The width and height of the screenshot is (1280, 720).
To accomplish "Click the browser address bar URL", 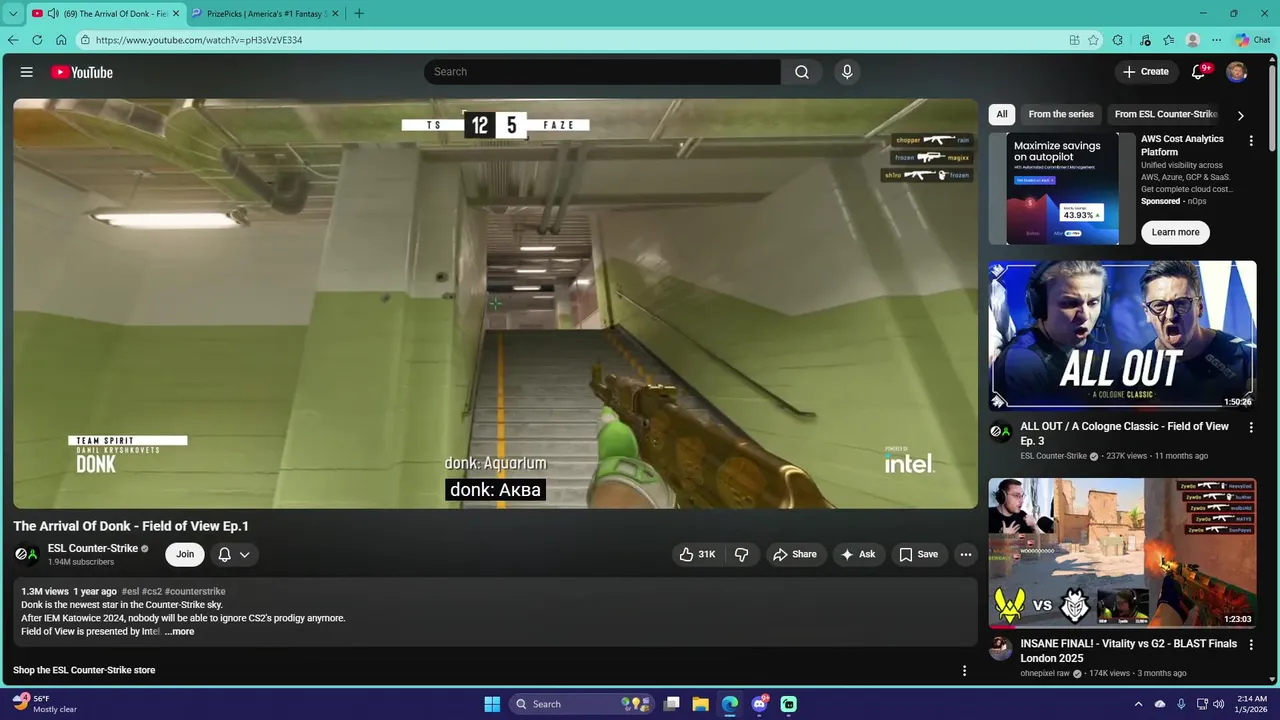I will [x=199, y=40].
